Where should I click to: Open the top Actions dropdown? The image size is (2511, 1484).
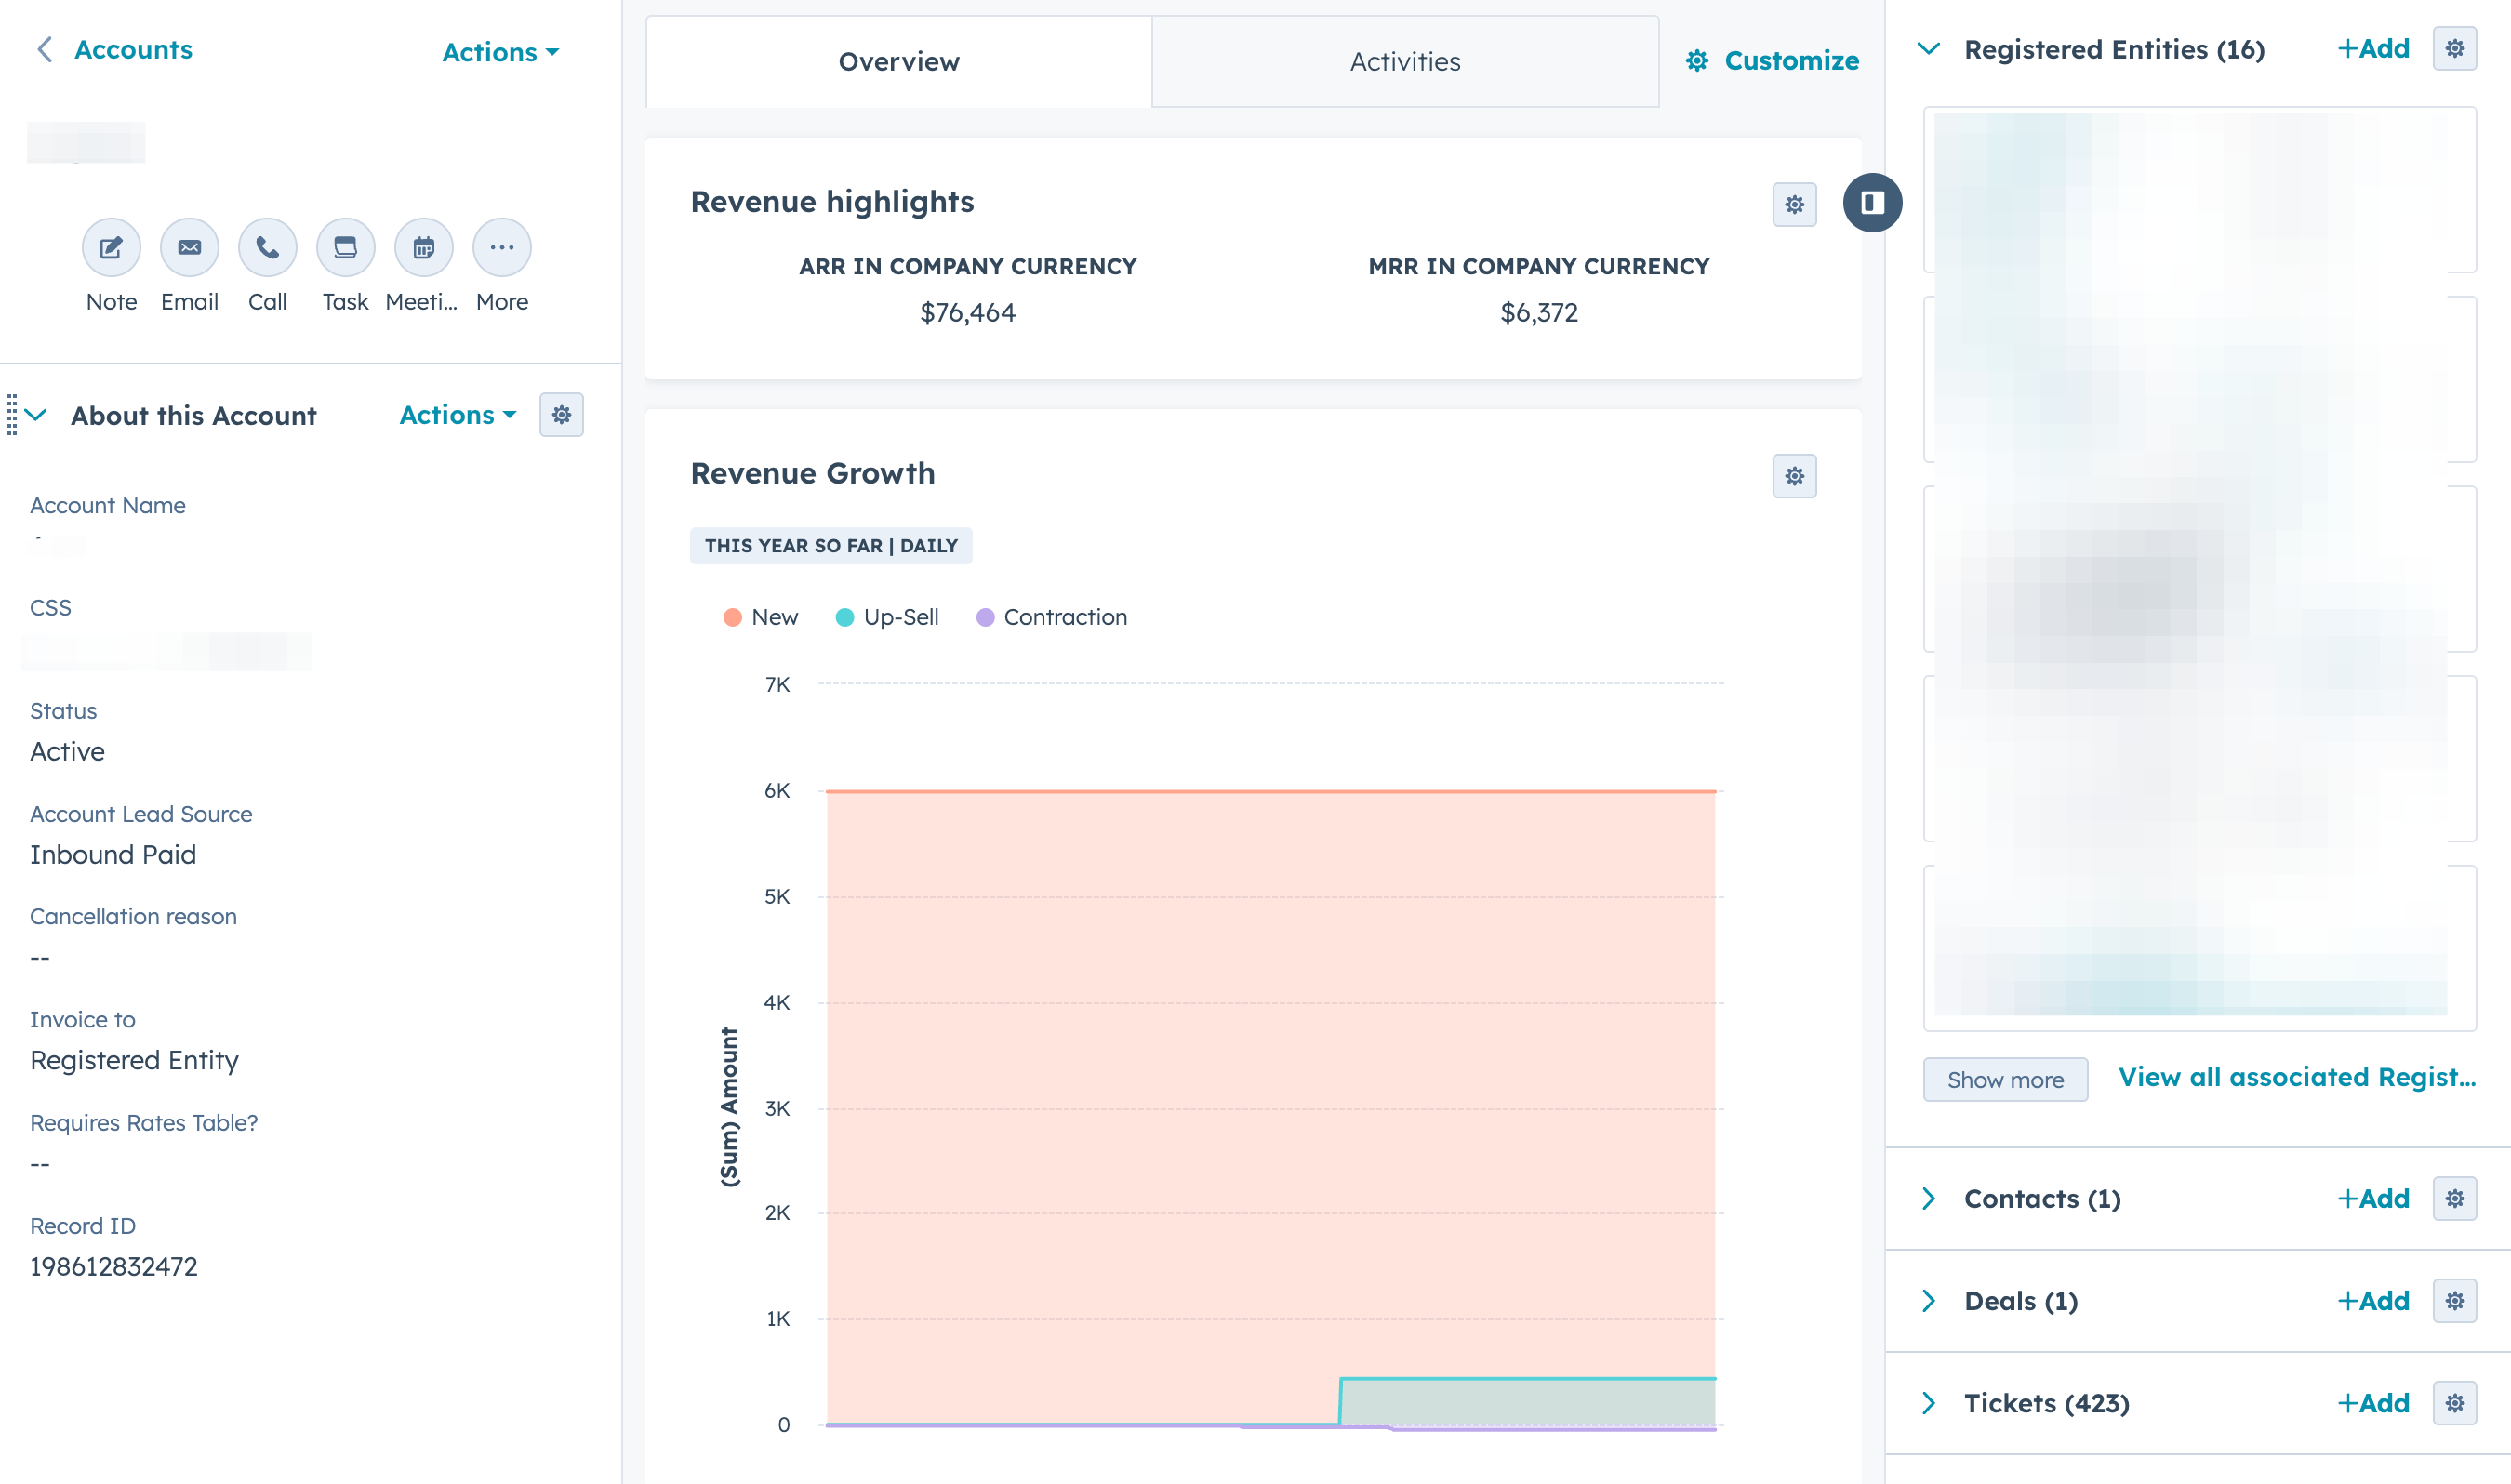point(500,52)
